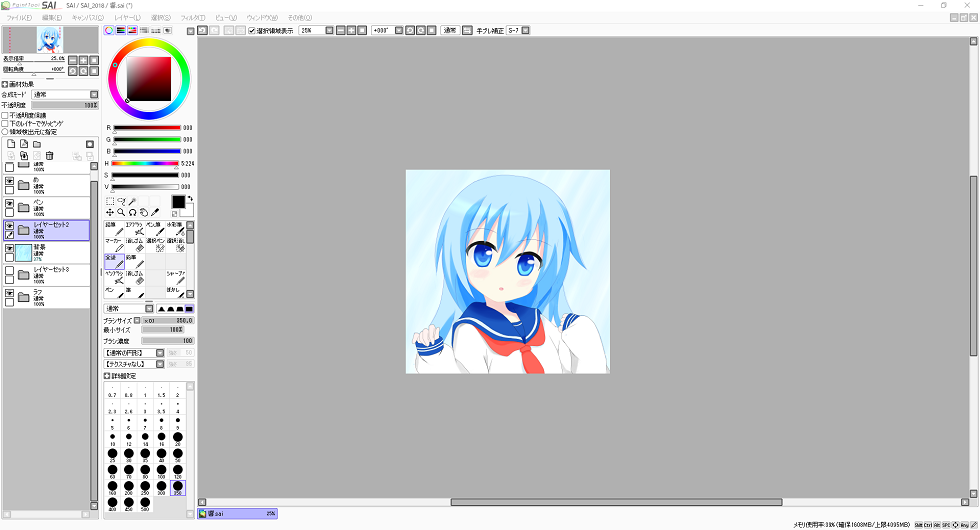
Task: Select the レイヤーセット2 layer folder
Action: [47, 230]
